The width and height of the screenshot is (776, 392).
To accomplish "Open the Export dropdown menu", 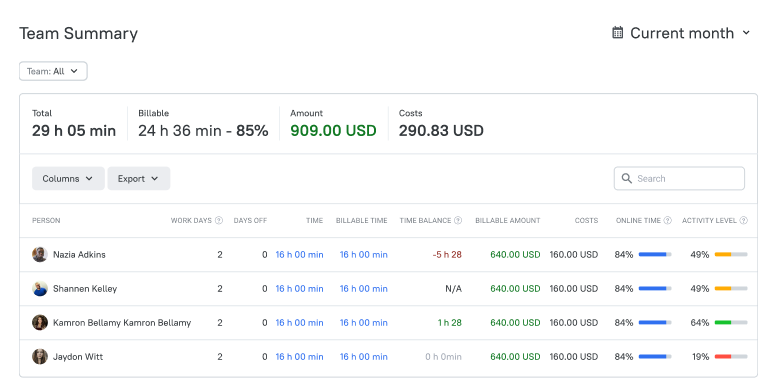I will [x=139, y=179].
